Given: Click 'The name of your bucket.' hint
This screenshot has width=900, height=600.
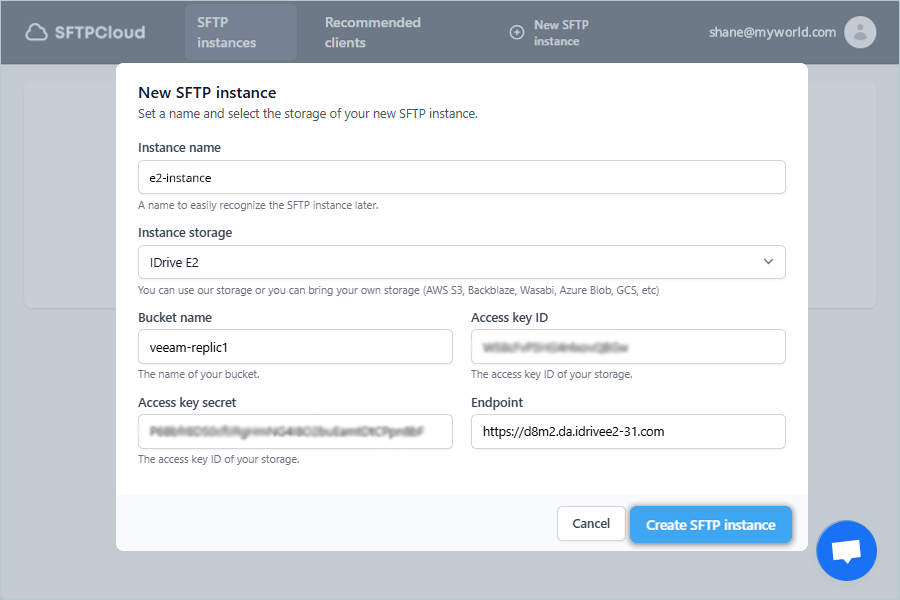Looking at the screenshot, I should pos(199,374).
